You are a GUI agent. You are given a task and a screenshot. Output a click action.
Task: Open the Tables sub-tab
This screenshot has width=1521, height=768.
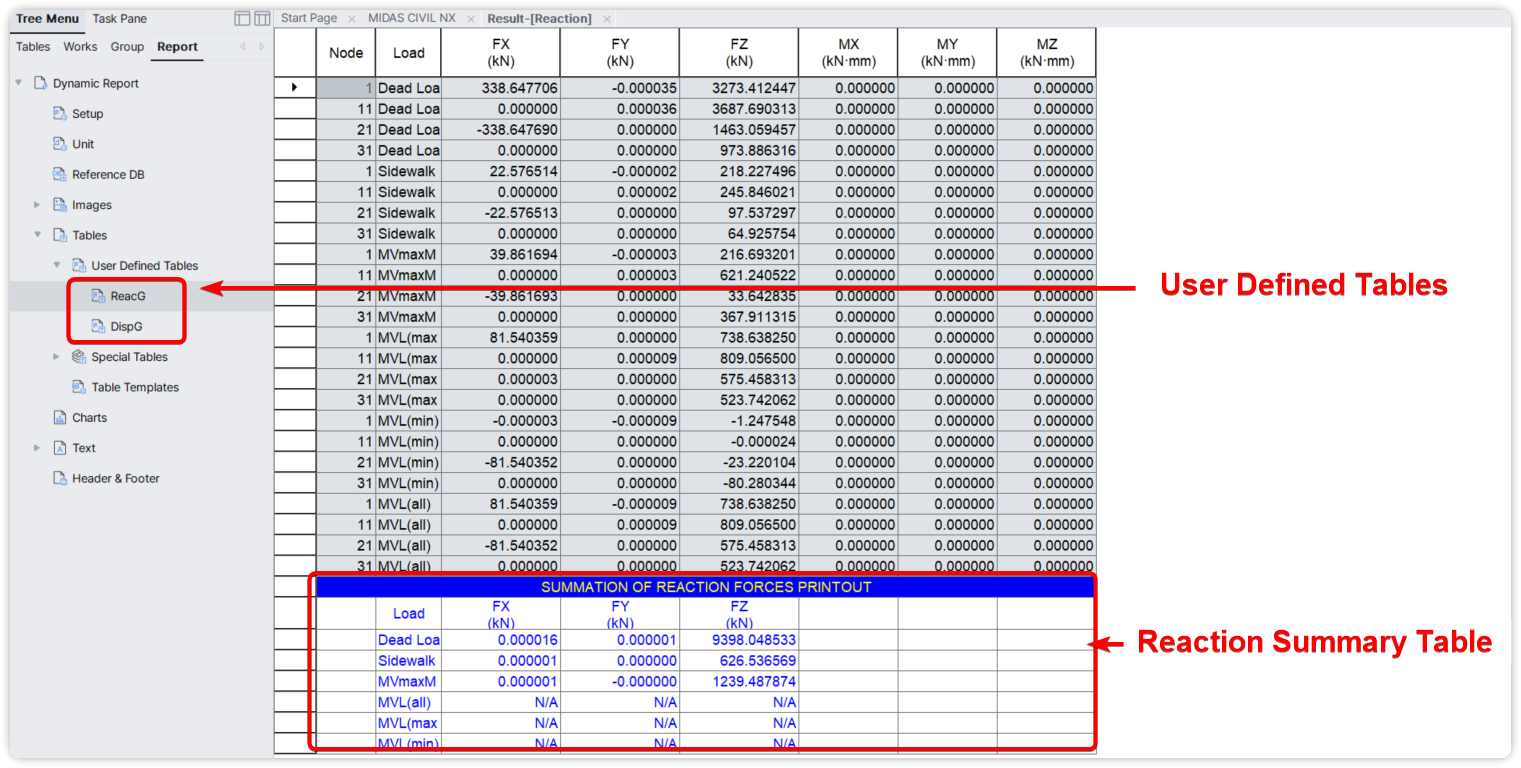point(33,47)
